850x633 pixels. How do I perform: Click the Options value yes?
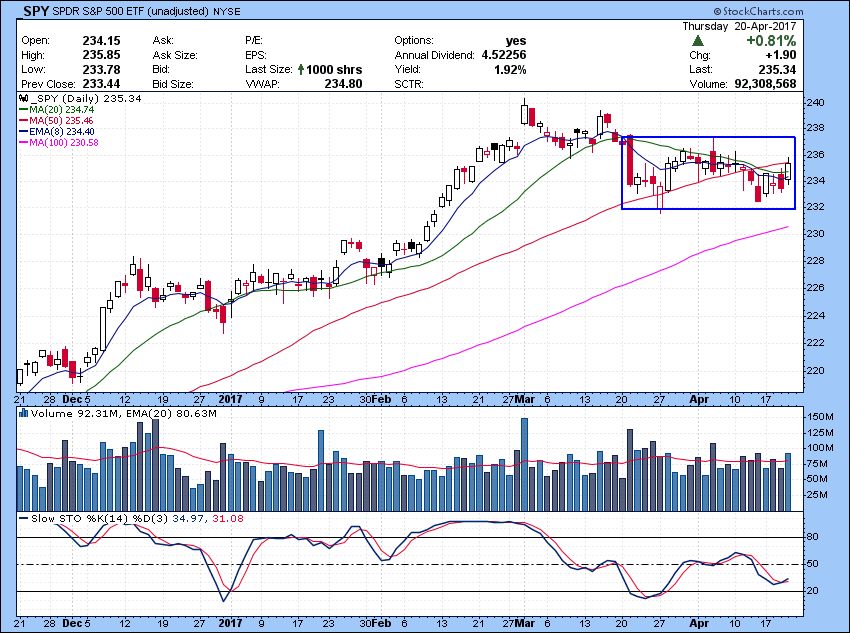coord(516,41)
